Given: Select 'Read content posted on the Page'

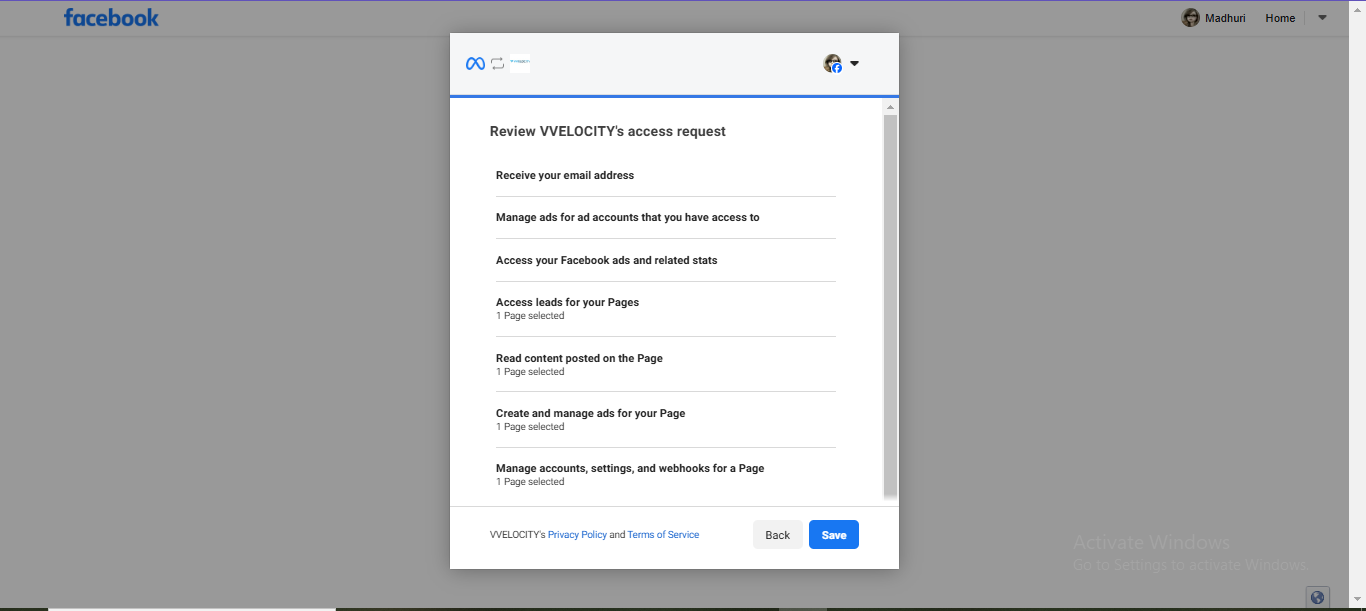Looking at the screenshot, I should (665, 364).
